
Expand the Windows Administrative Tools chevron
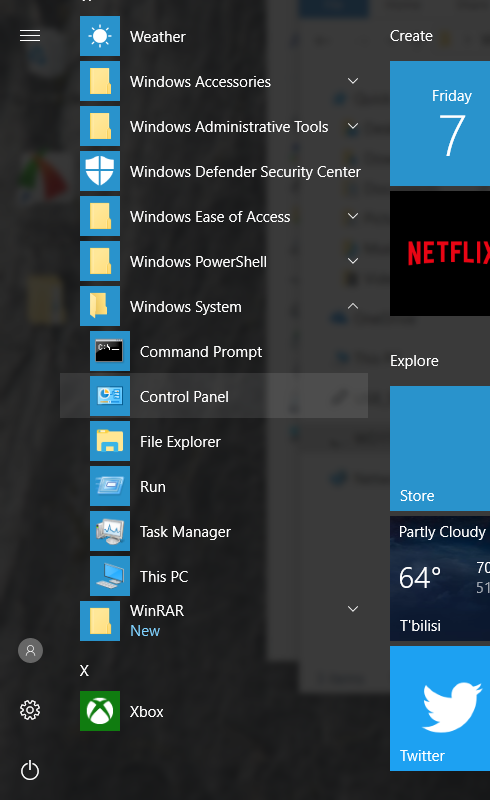click(x=353, y=126)
